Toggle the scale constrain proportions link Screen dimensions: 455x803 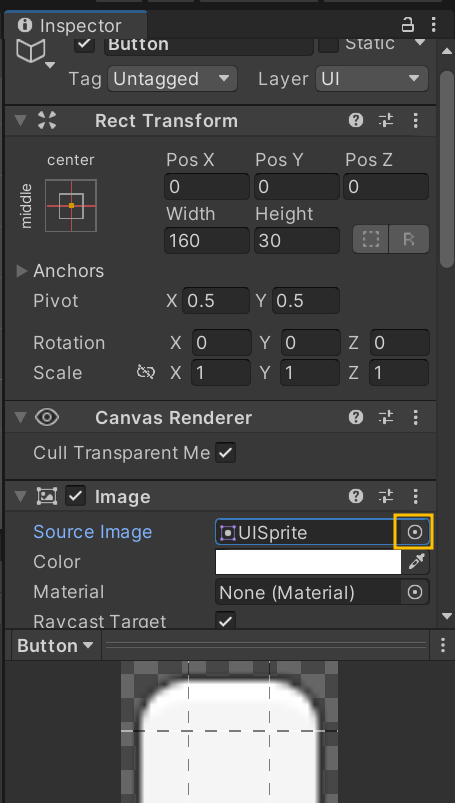tap(146, 372)
